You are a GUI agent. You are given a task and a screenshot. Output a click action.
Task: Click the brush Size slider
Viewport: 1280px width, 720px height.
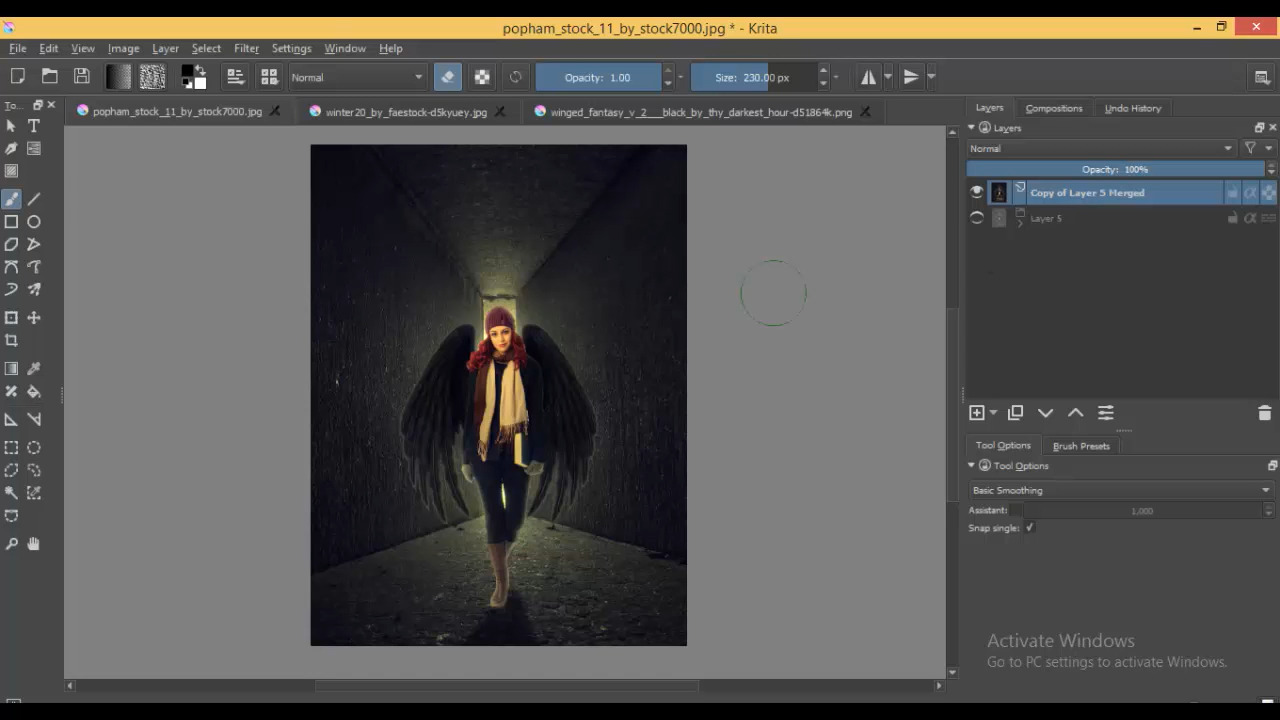click(x=752, y=77)
